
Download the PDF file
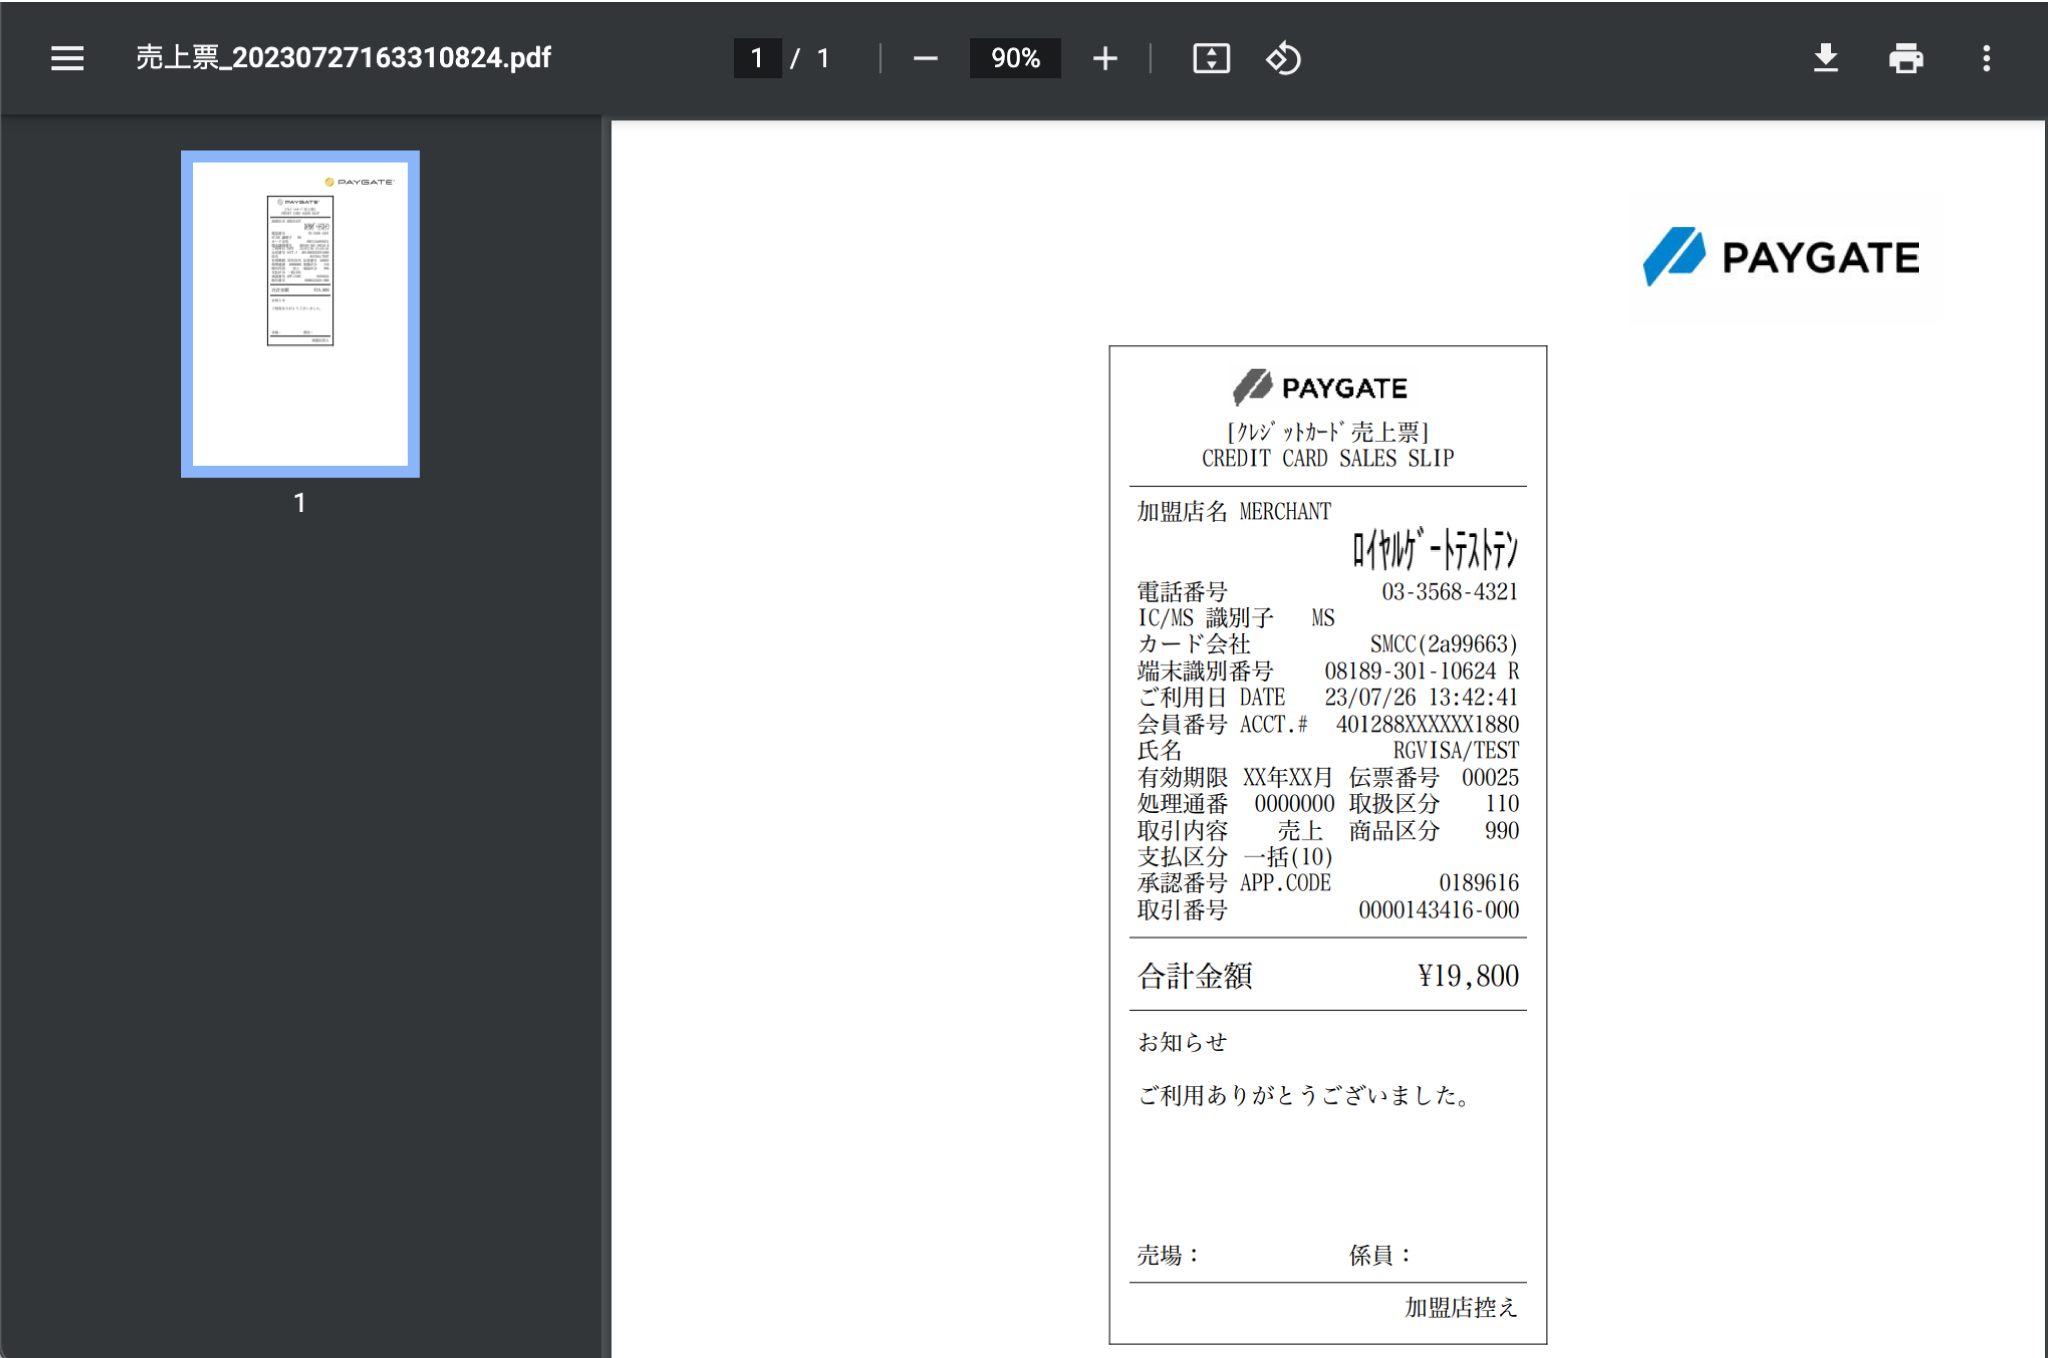coord(1825,58)
